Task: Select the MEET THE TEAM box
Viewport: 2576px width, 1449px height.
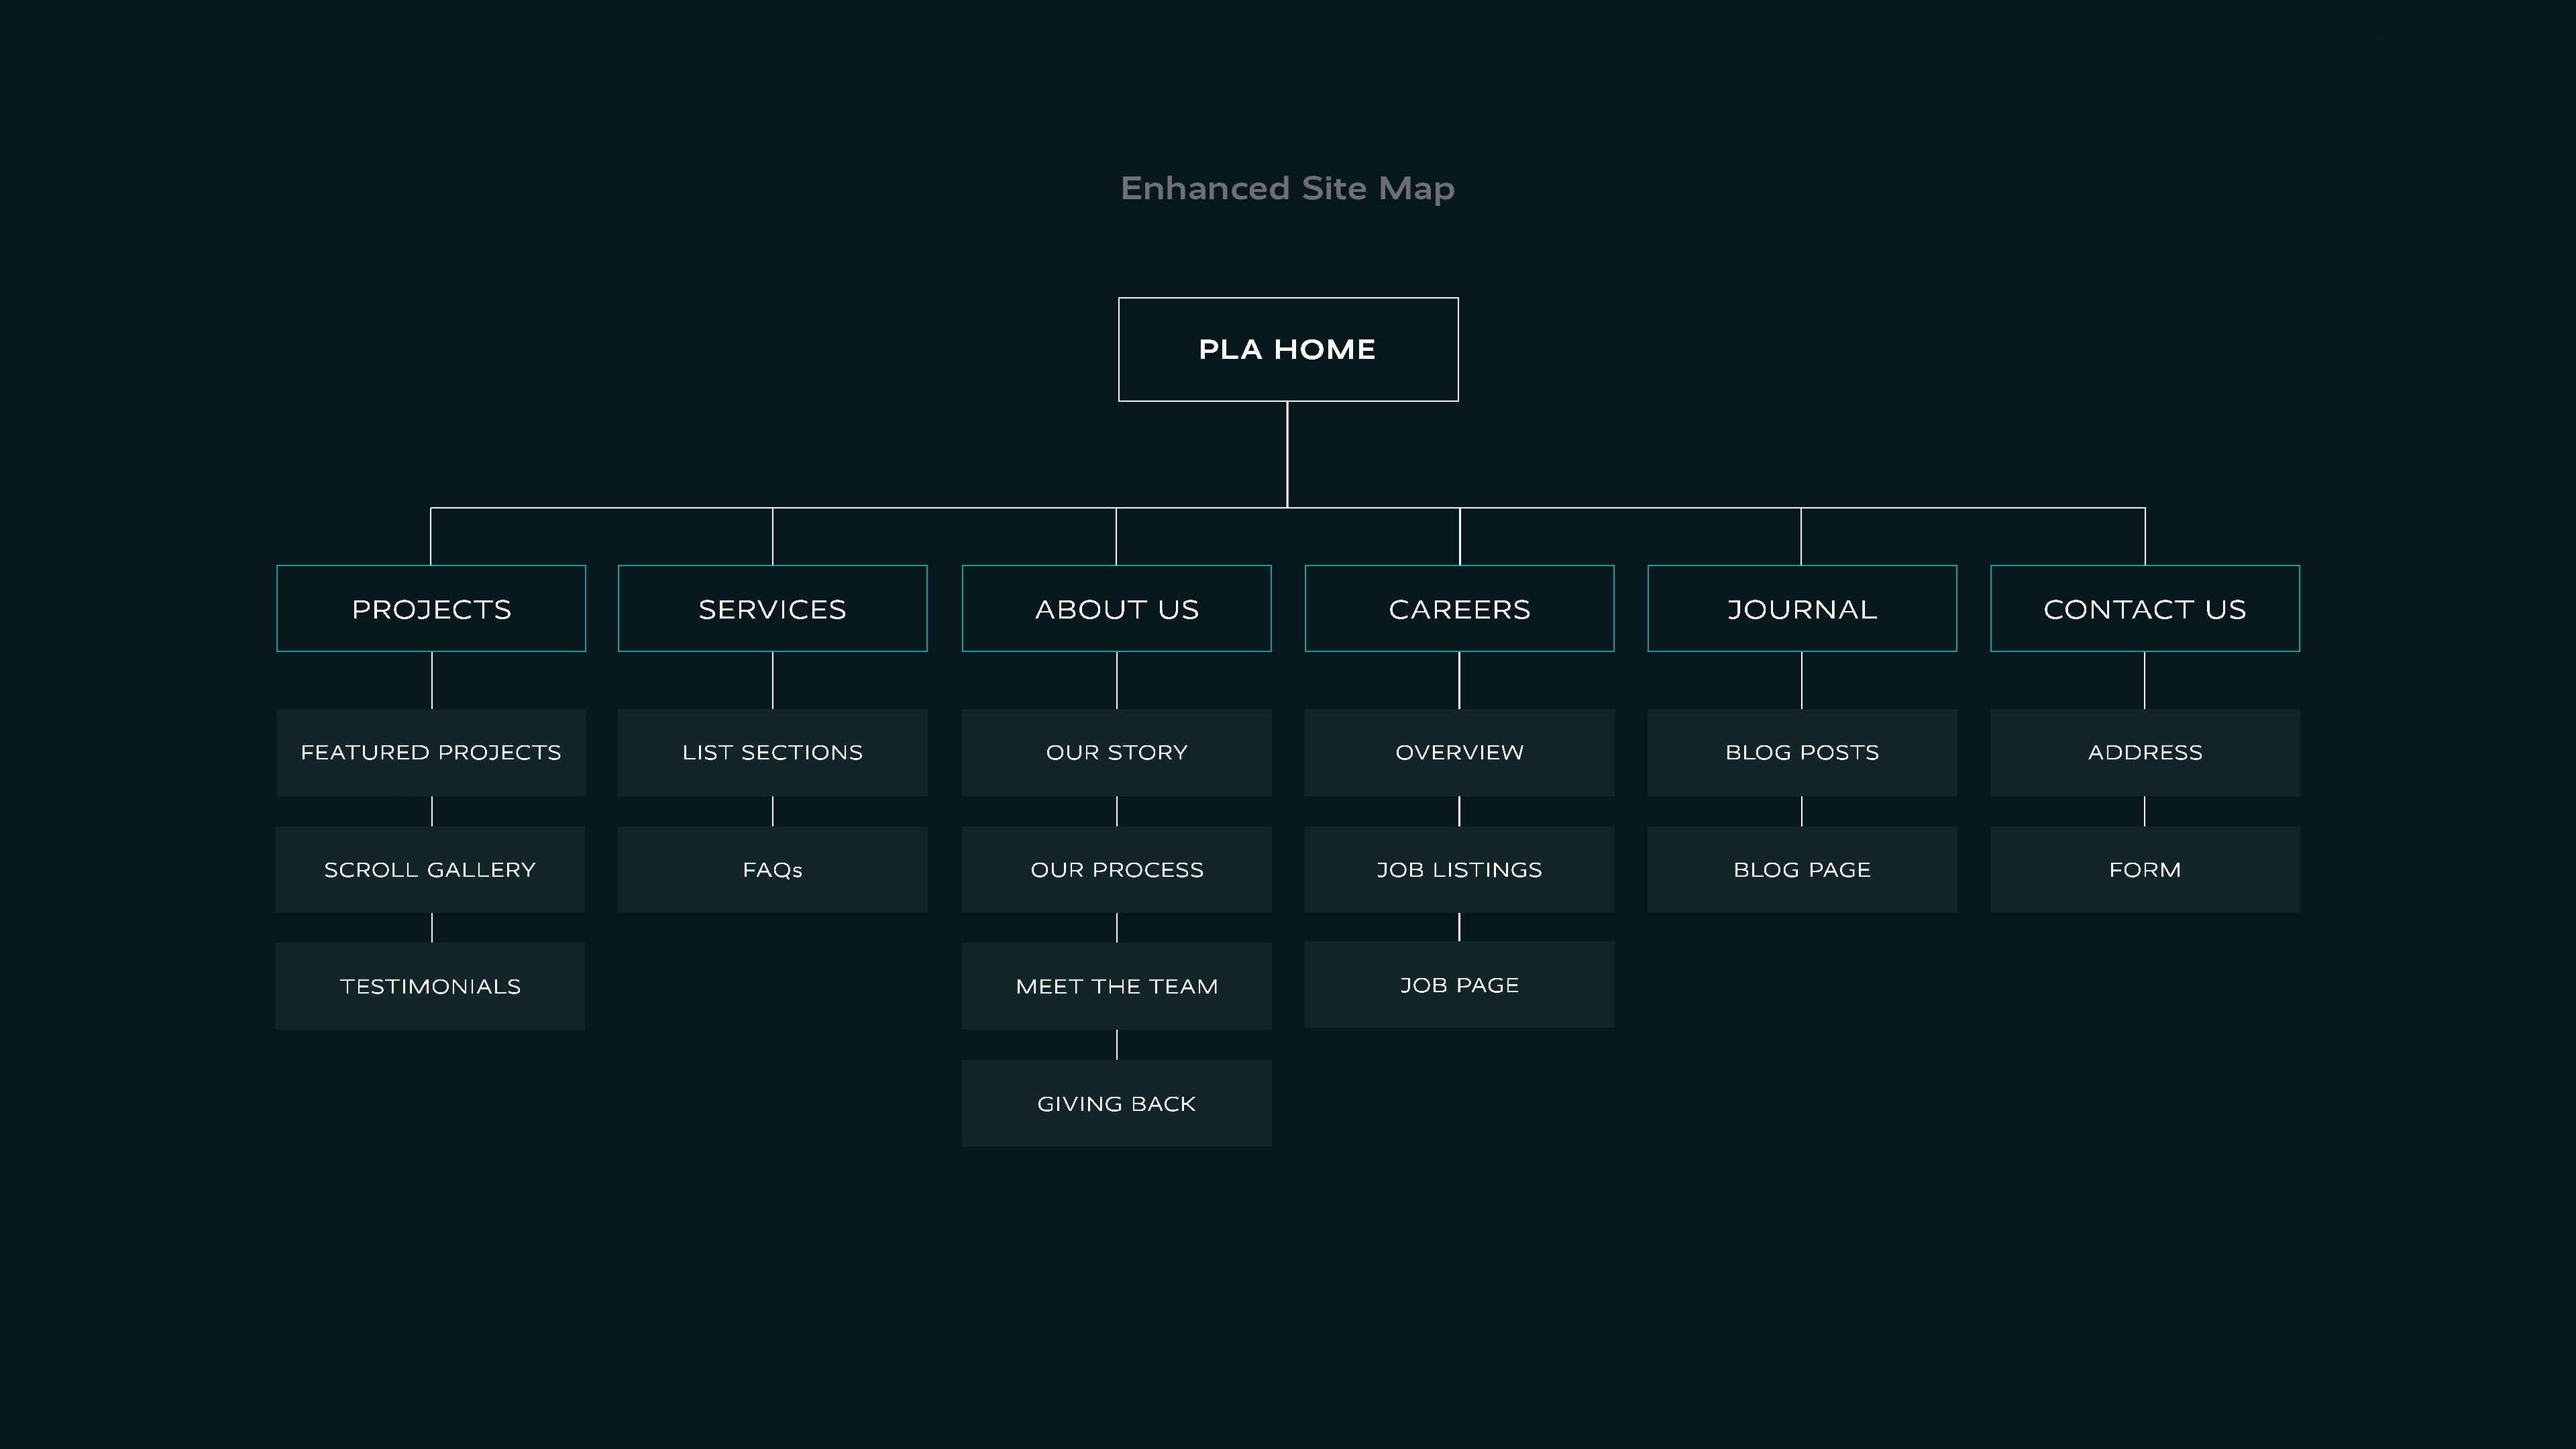Action: pos(1116,986)
